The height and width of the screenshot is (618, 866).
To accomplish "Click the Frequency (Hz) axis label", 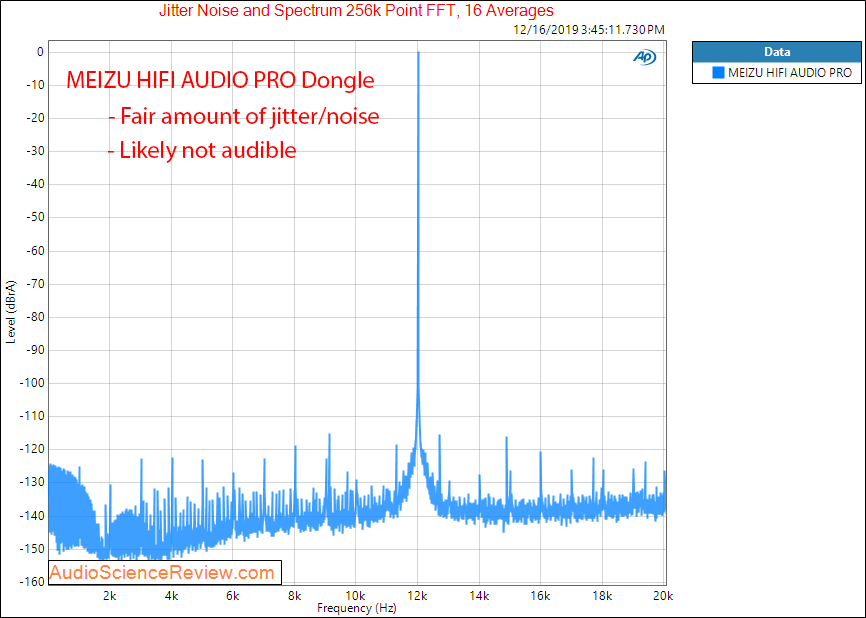I will pos(357,608).
